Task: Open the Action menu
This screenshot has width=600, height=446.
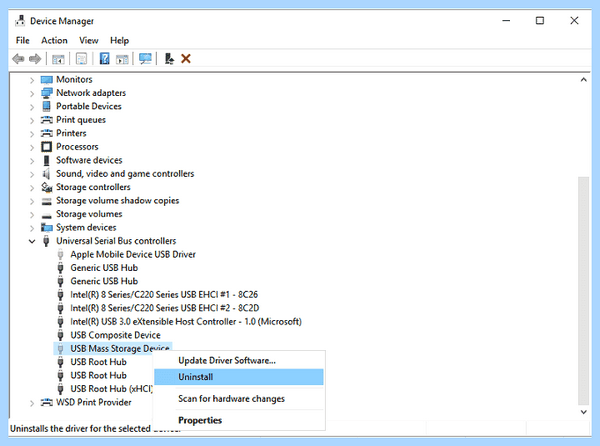Action: coord(54,40)
